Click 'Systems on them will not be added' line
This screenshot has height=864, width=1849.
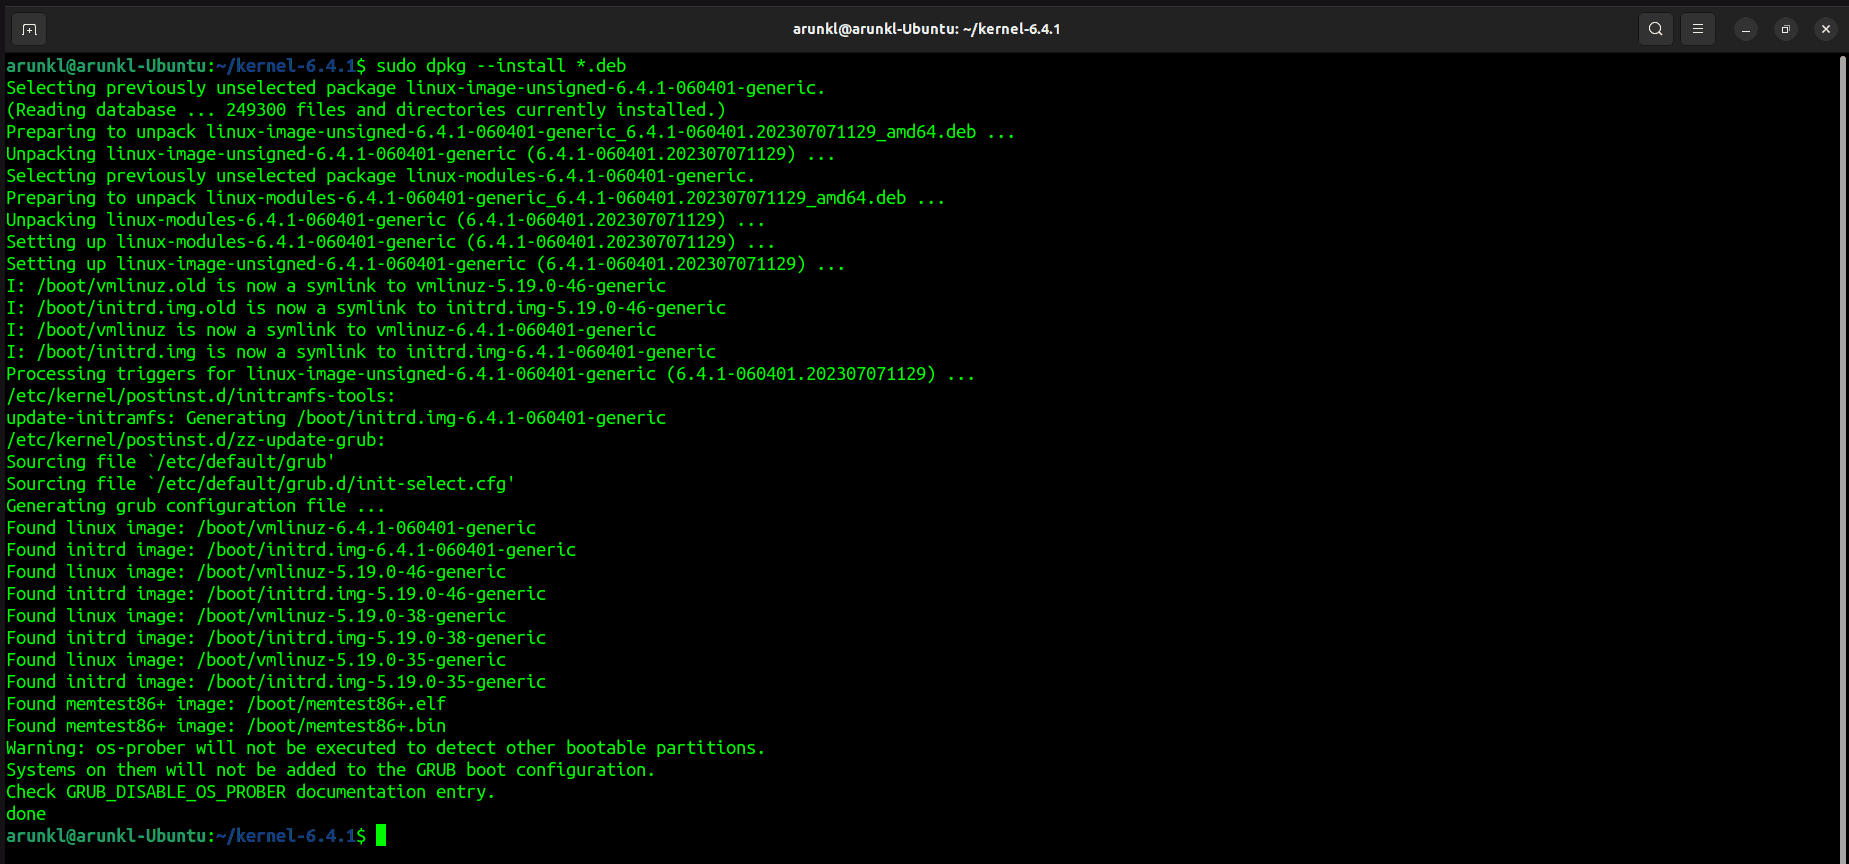click(331, 770)
